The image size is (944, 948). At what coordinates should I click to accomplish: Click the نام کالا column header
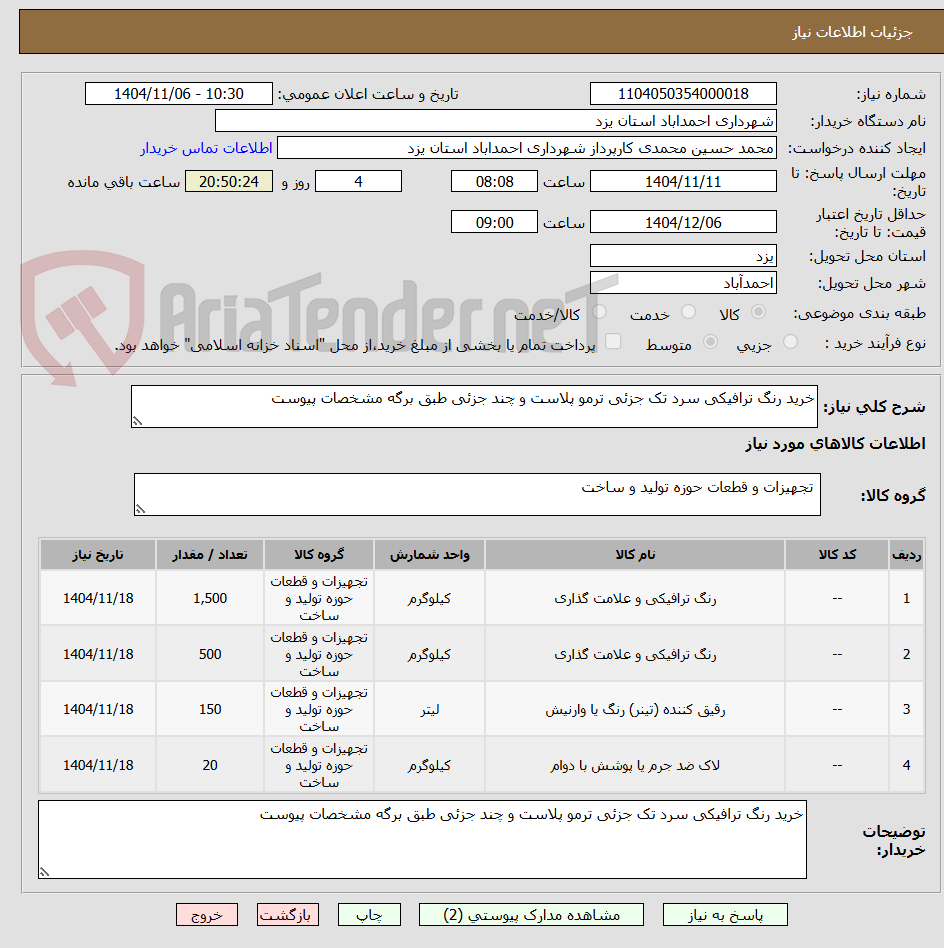pos(635,554)
